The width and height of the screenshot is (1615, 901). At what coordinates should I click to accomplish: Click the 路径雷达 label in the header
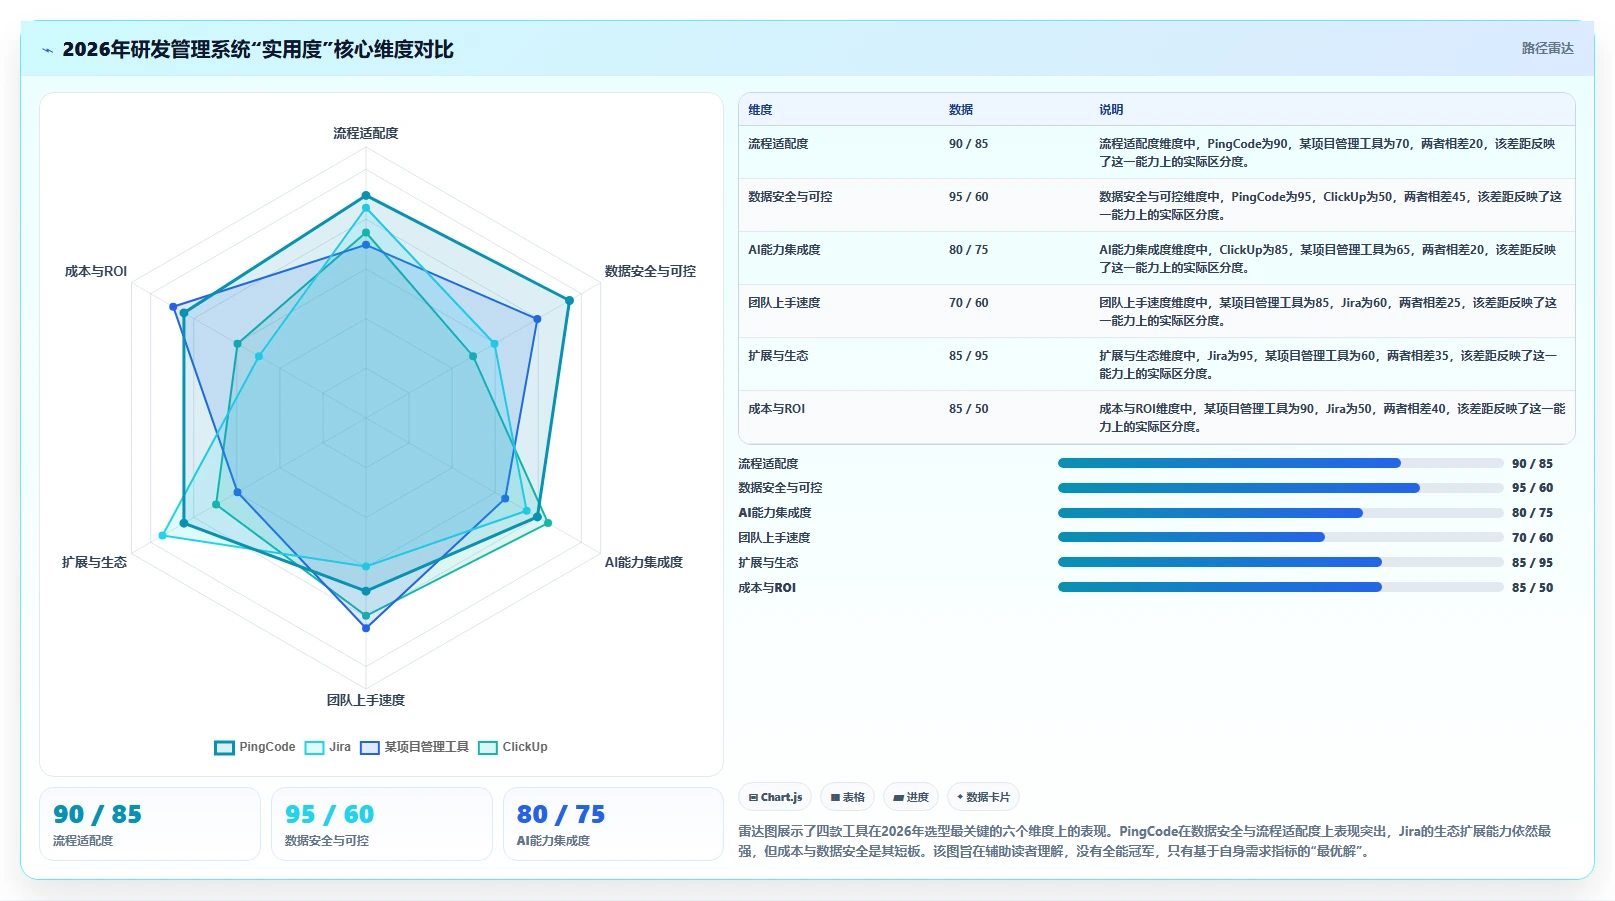(x=1547, y=48)
